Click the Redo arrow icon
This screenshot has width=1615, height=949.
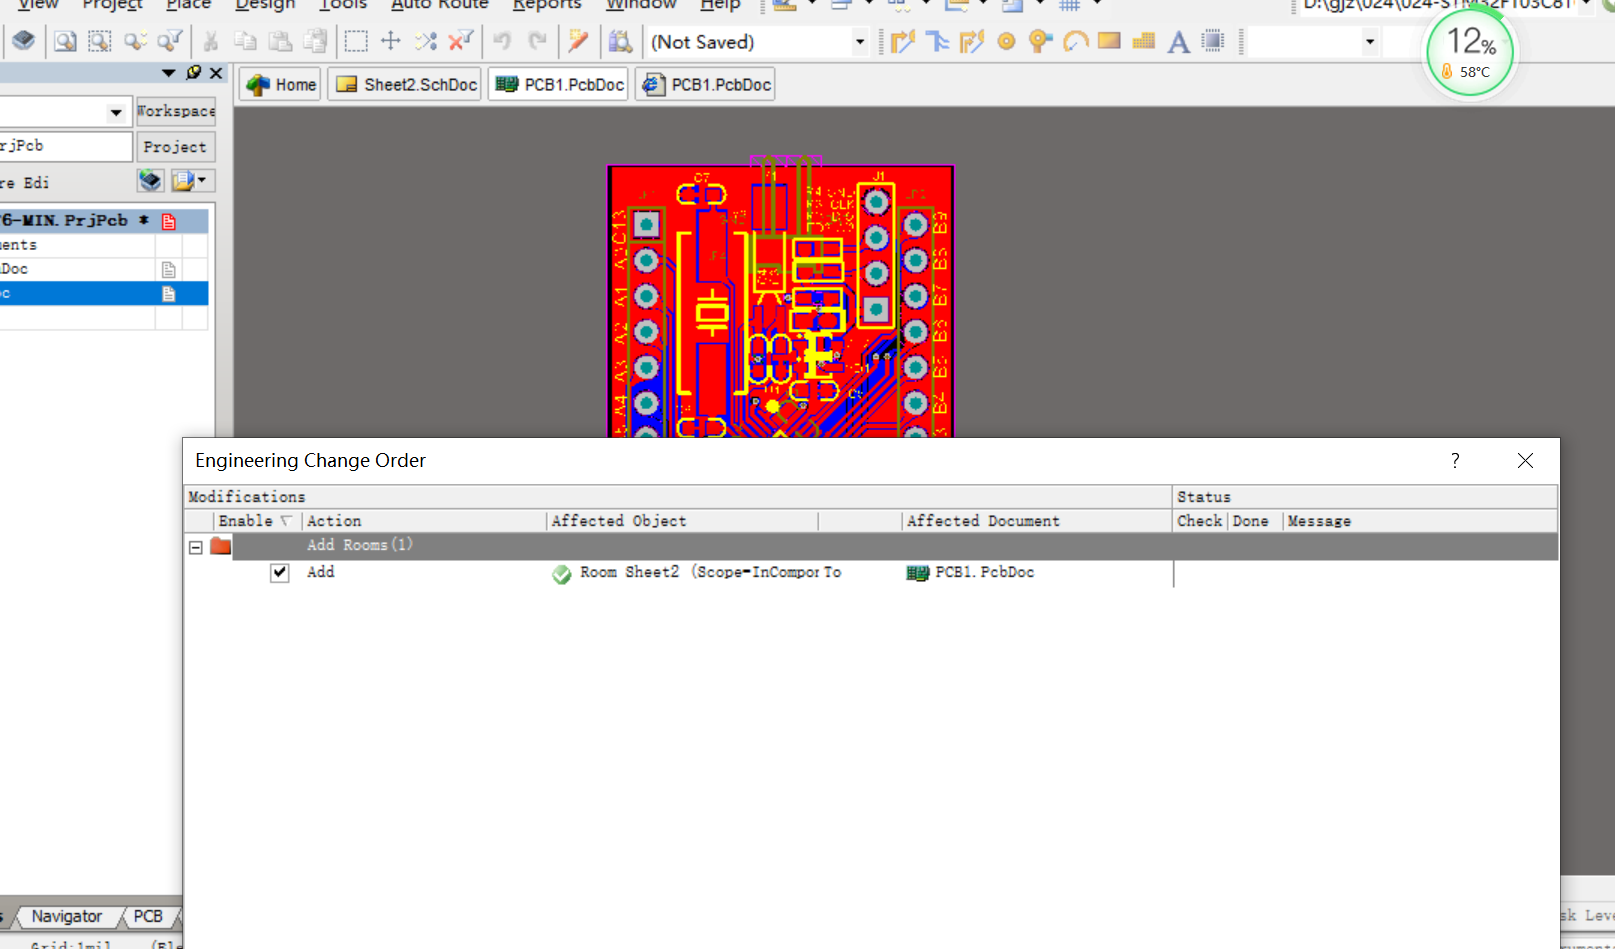click(x=537, y=41)
